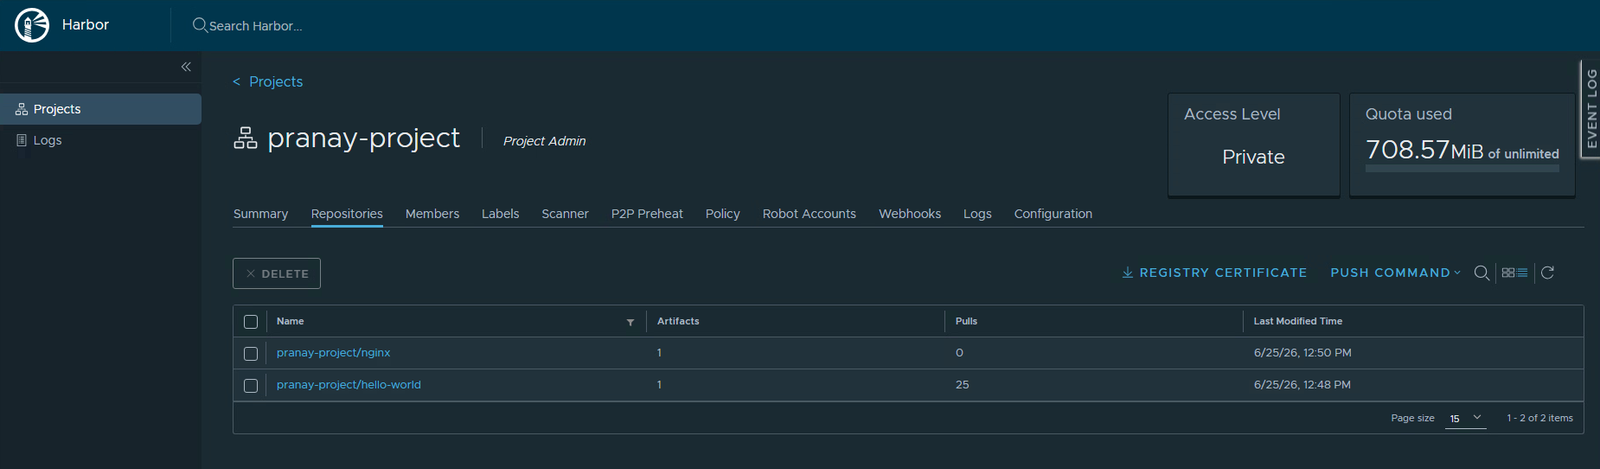Open the Event Log side panel

coord(1590,109)
